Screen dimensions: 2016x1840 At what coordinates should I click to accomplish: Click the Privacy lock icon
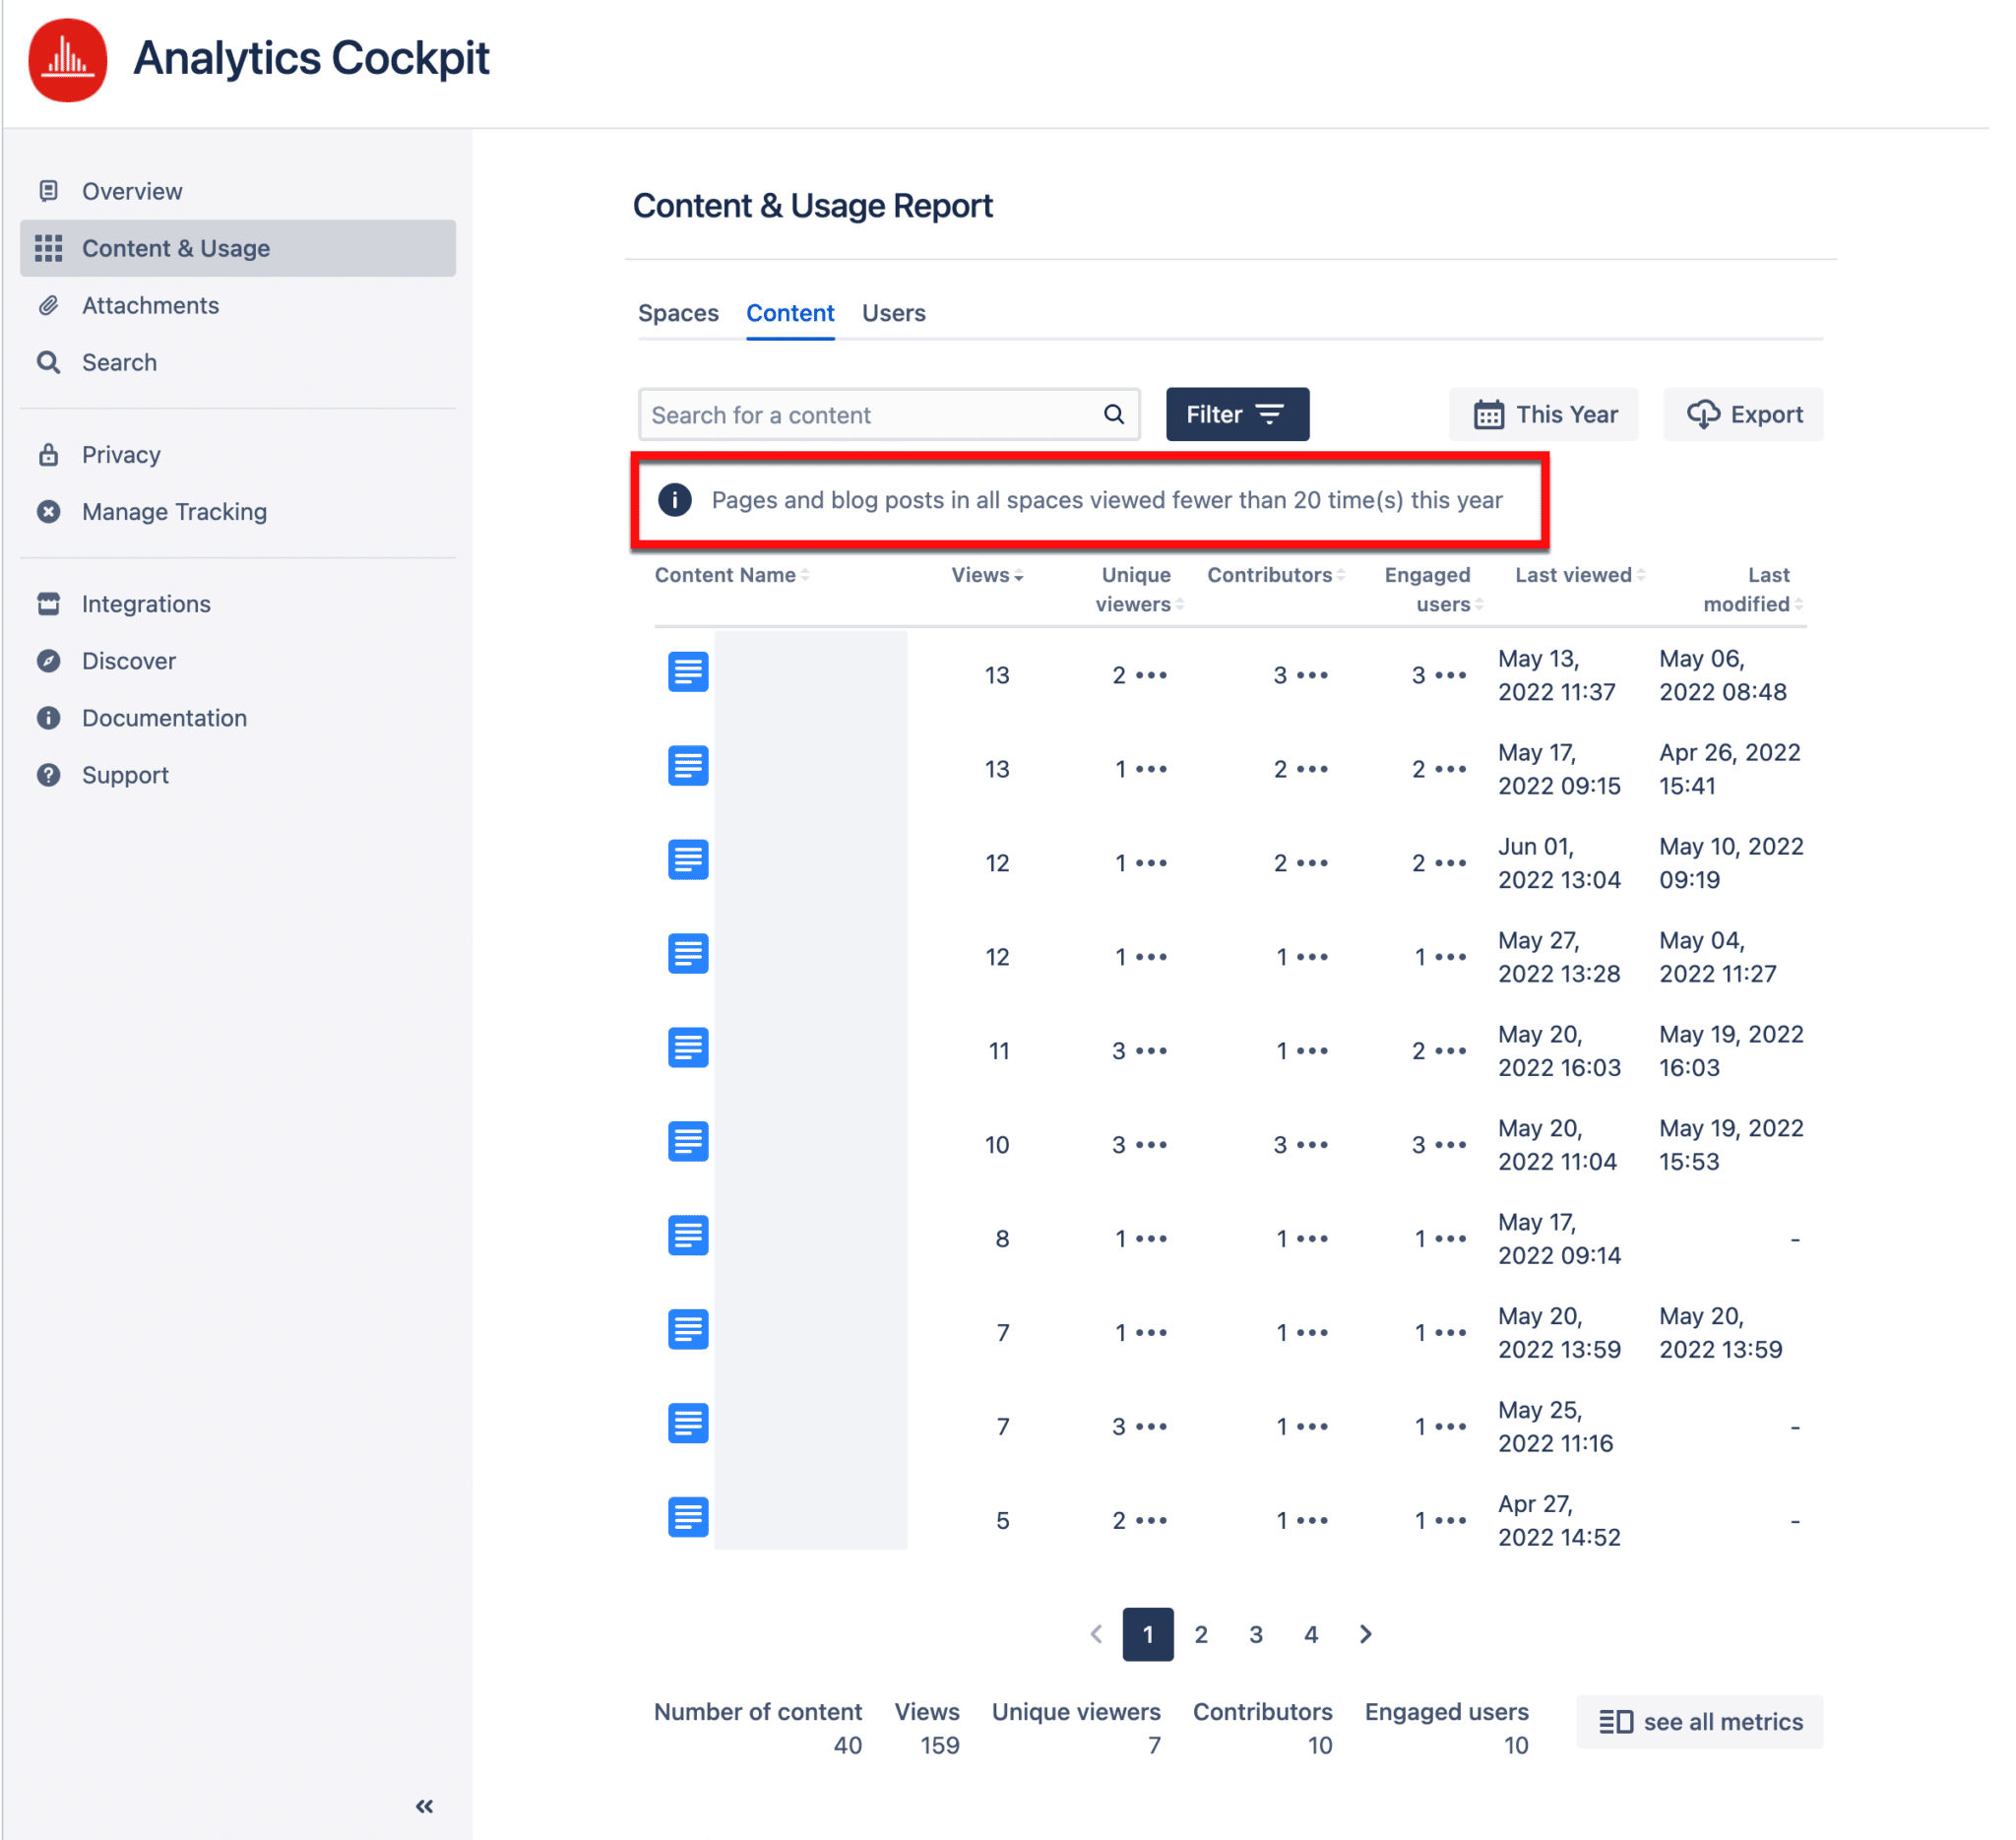pos(49,454)
